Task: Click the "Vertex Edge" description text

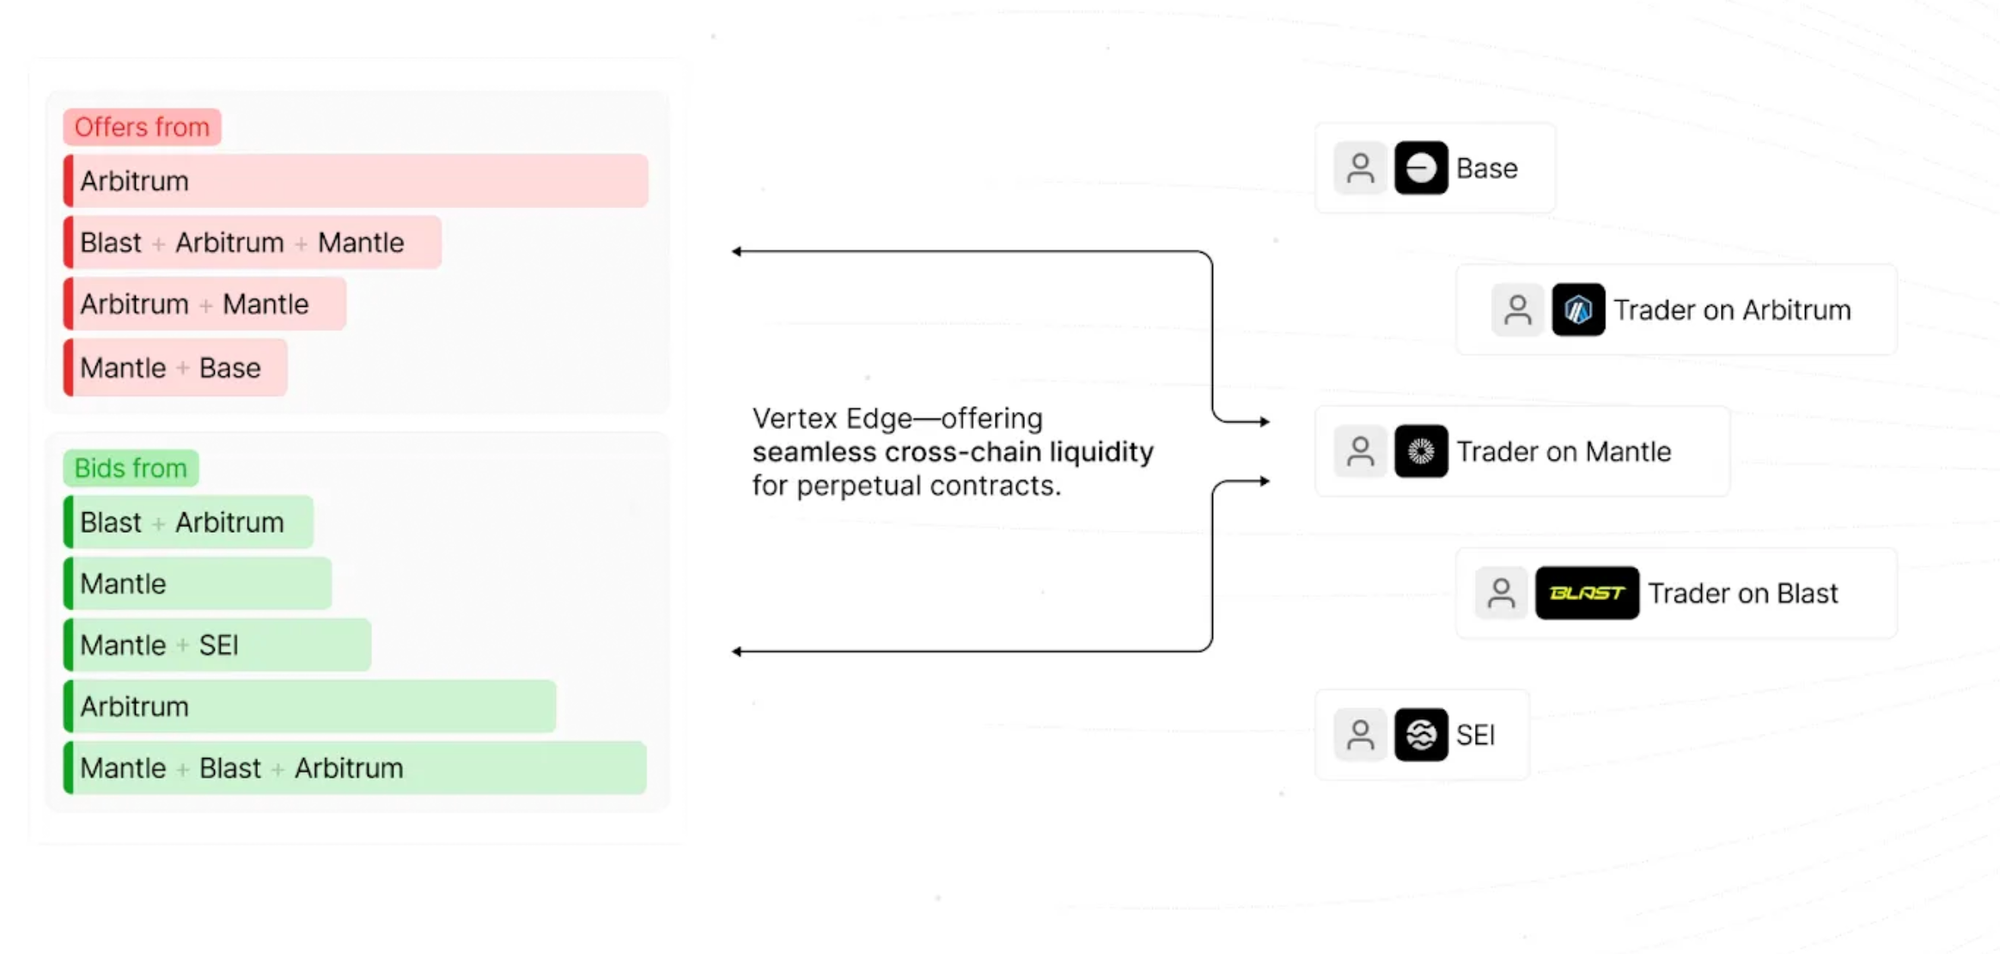Action: (x=952, y=452)
